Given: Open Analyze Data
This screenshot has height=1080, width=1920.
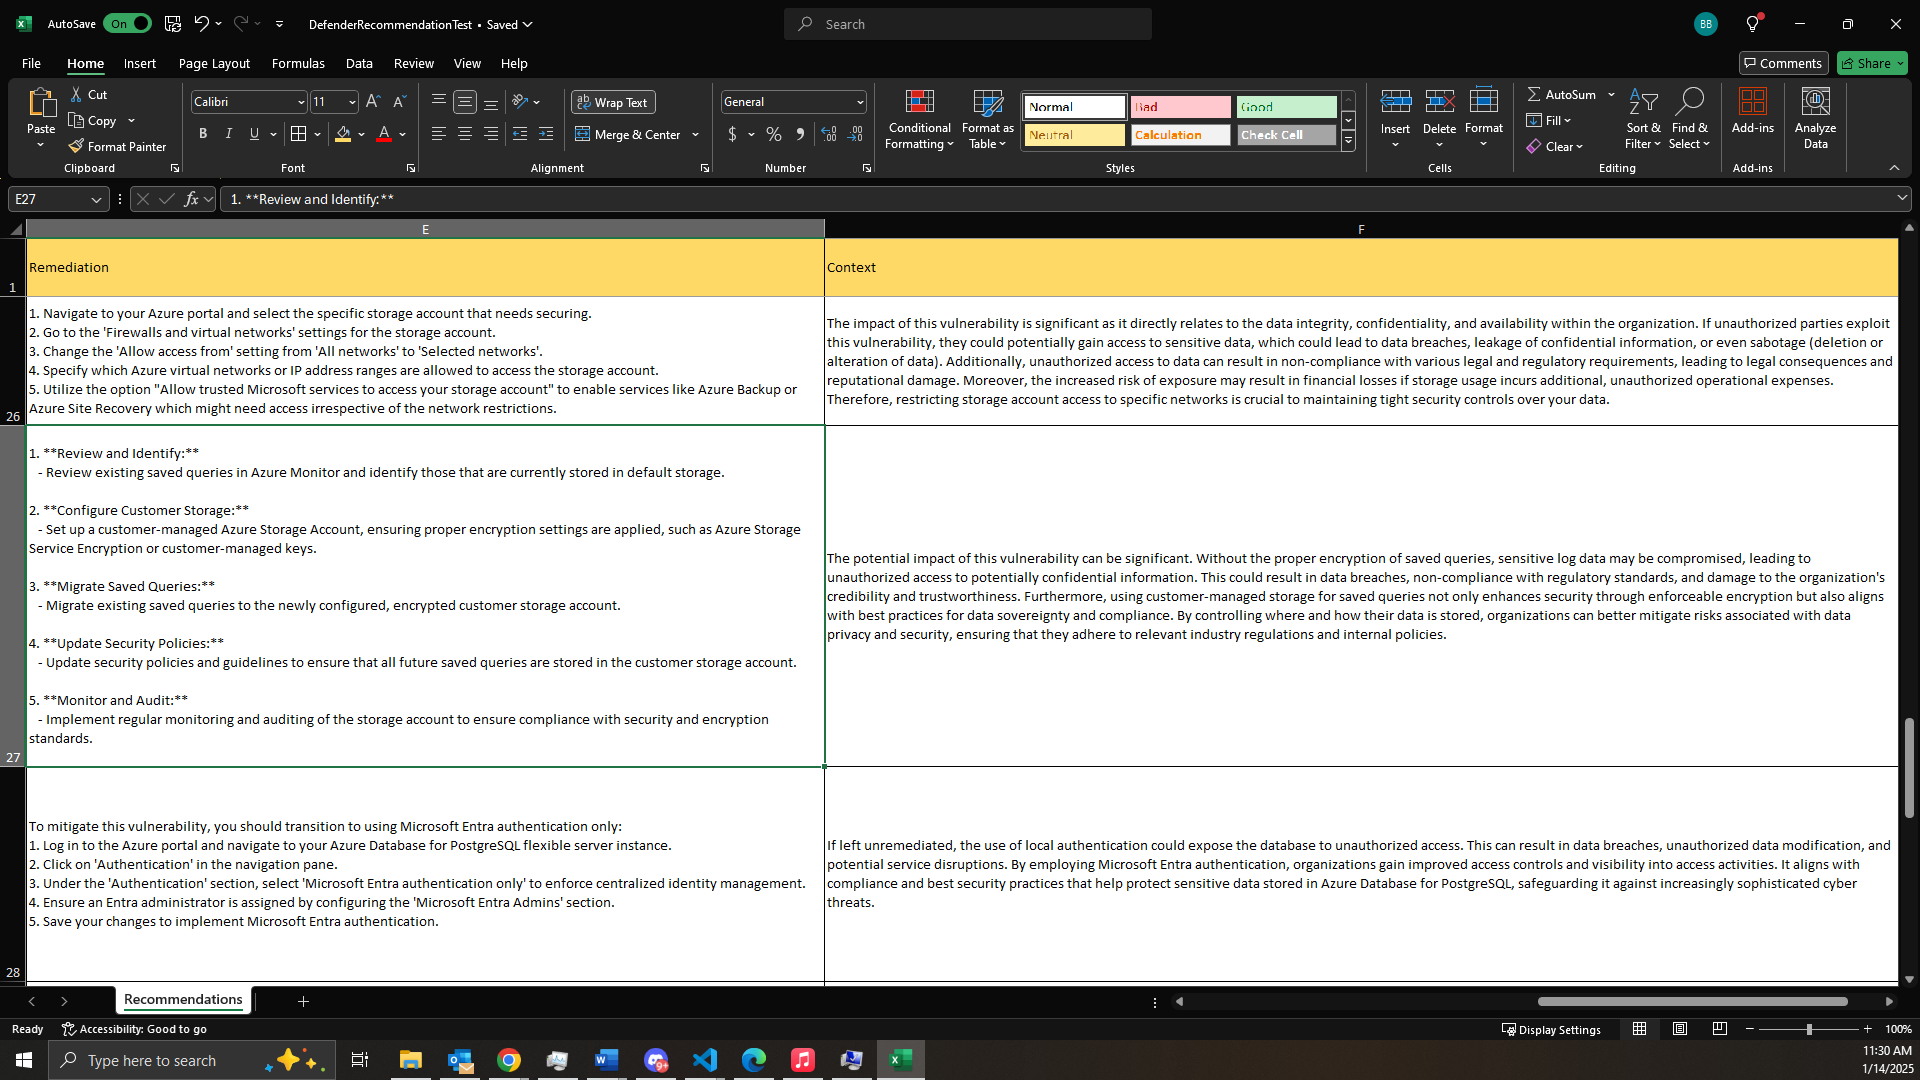Looking at the screenshot, I should point(1814,118).
